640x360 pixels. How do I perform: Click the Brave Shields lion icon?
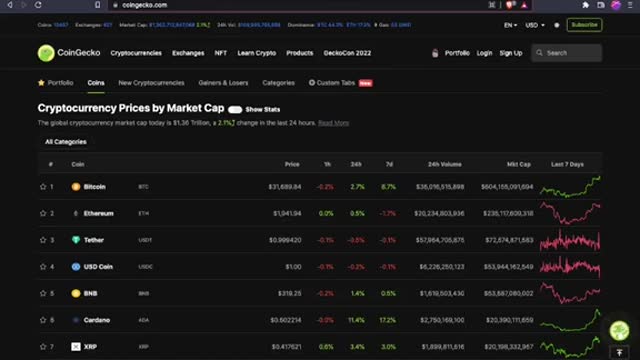point(510,5)
